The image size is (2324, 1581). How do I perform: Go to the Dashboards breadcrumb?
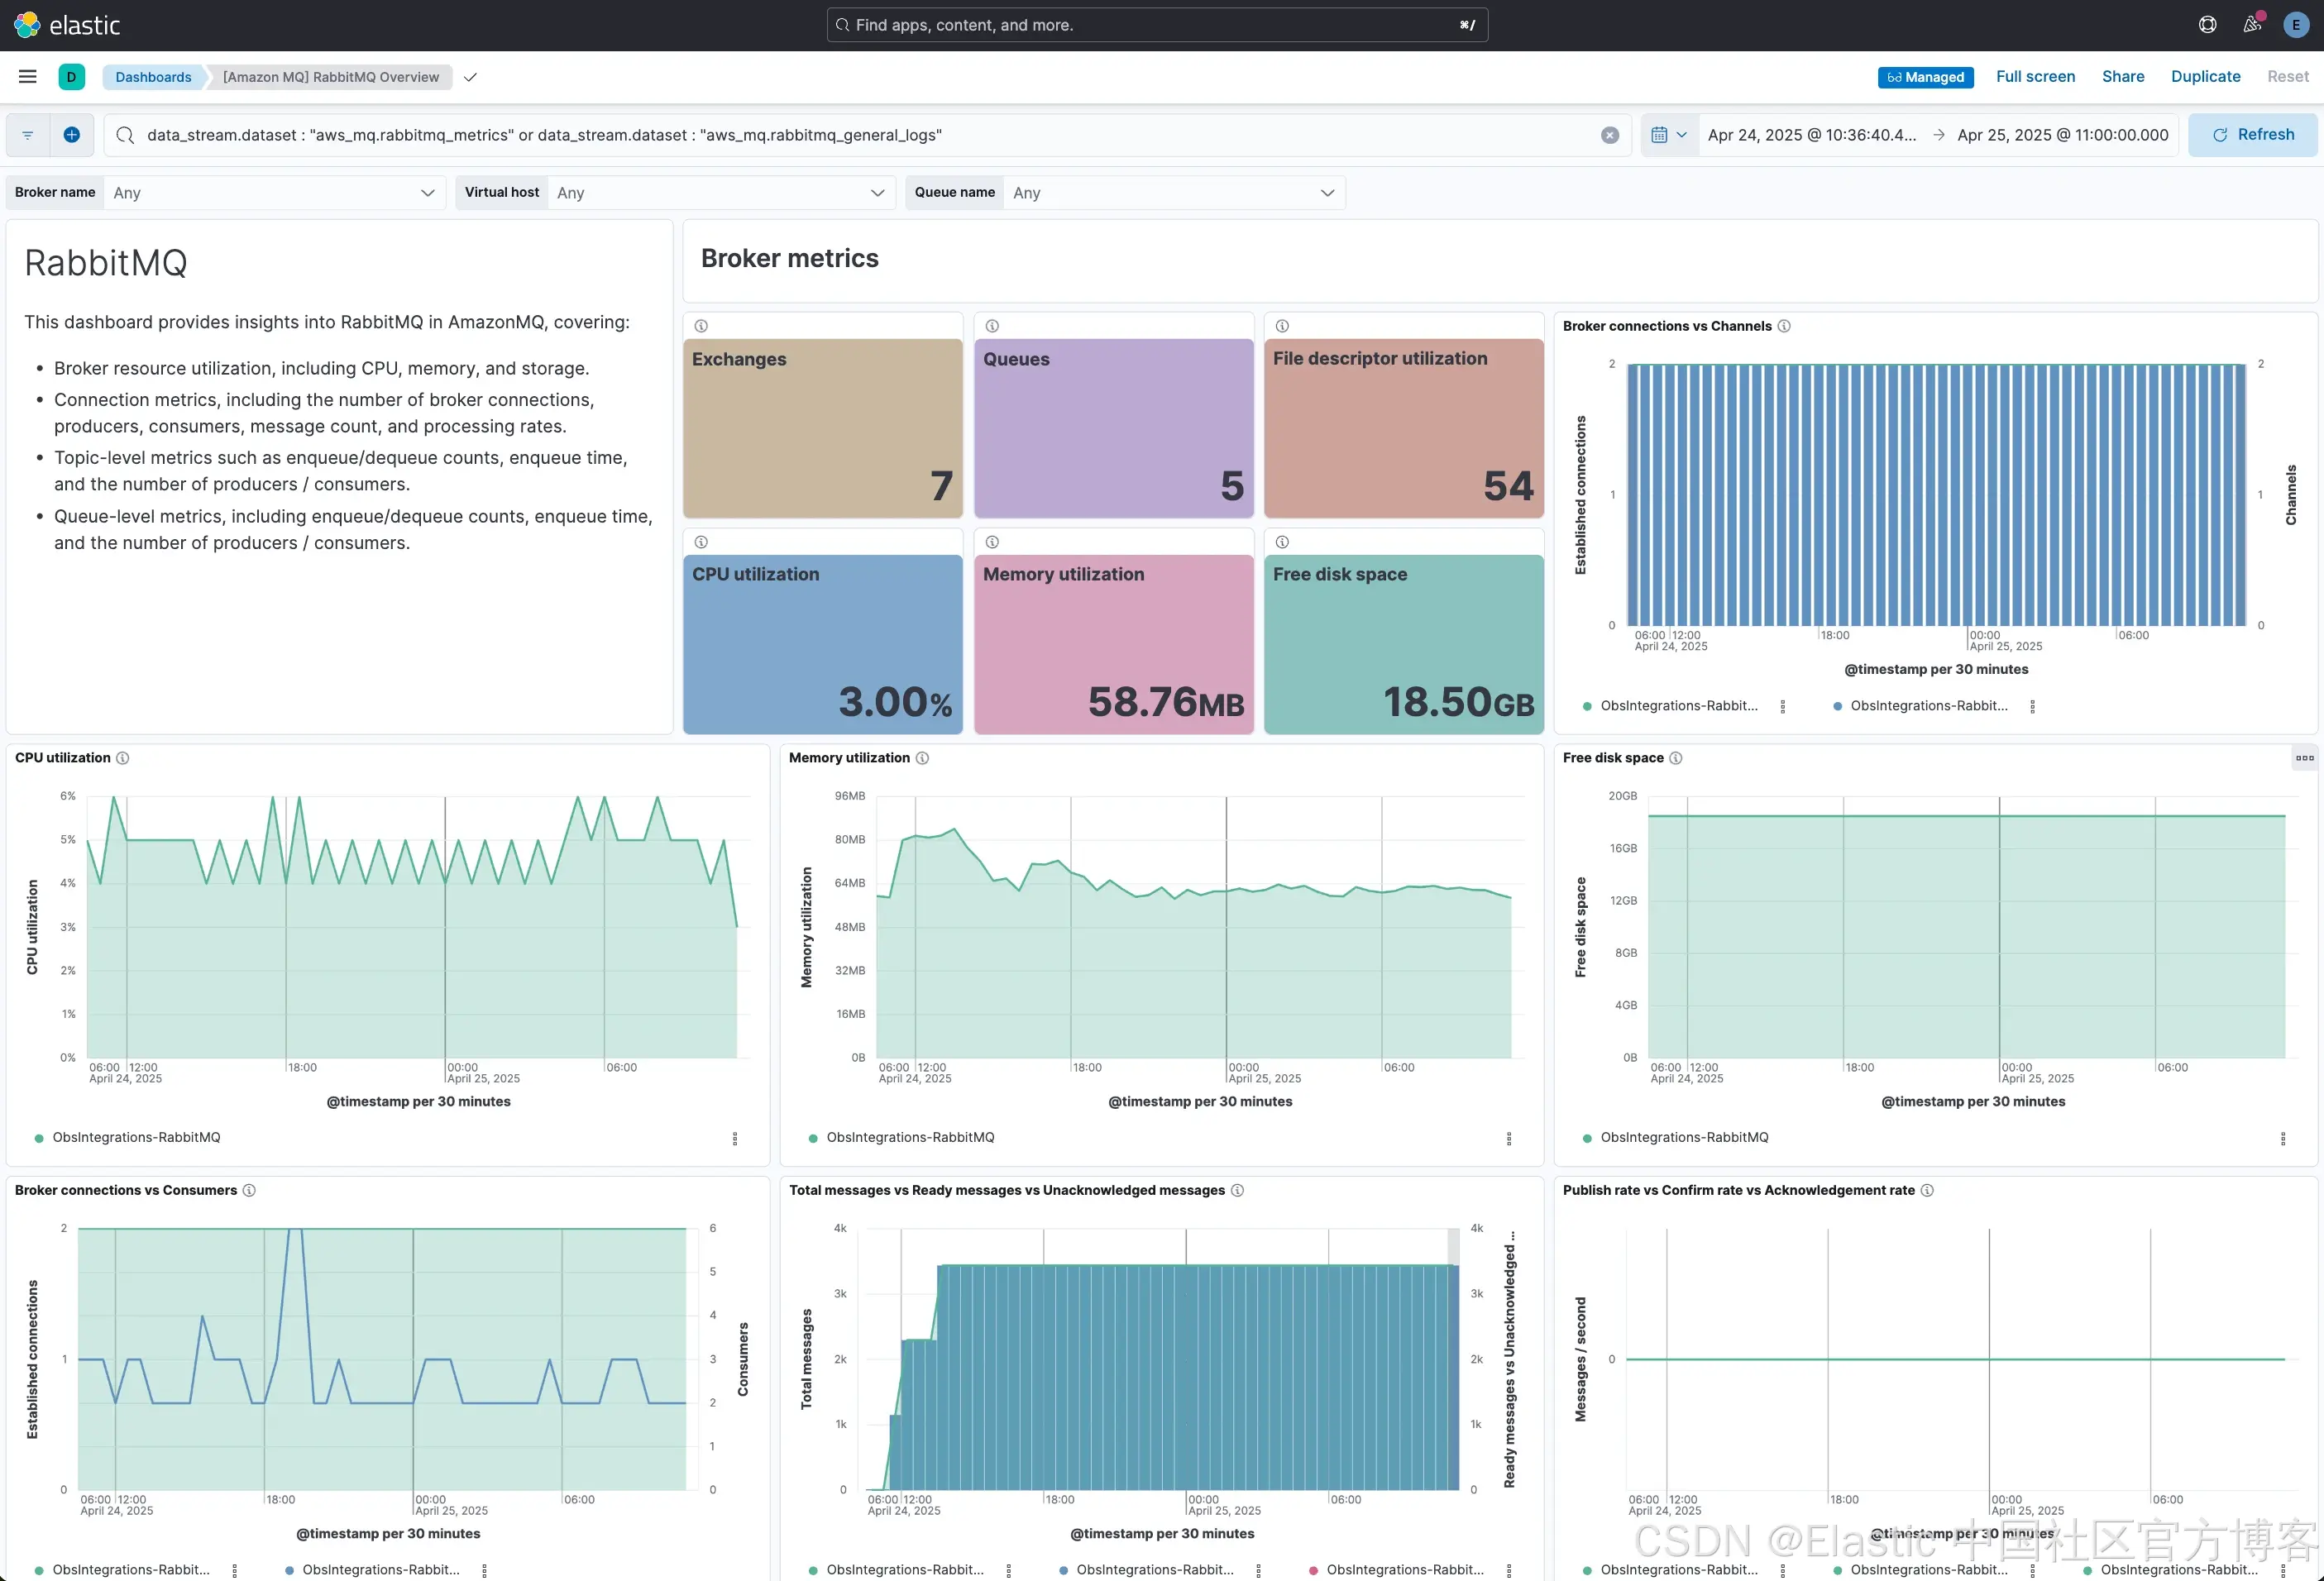(153, 77)
